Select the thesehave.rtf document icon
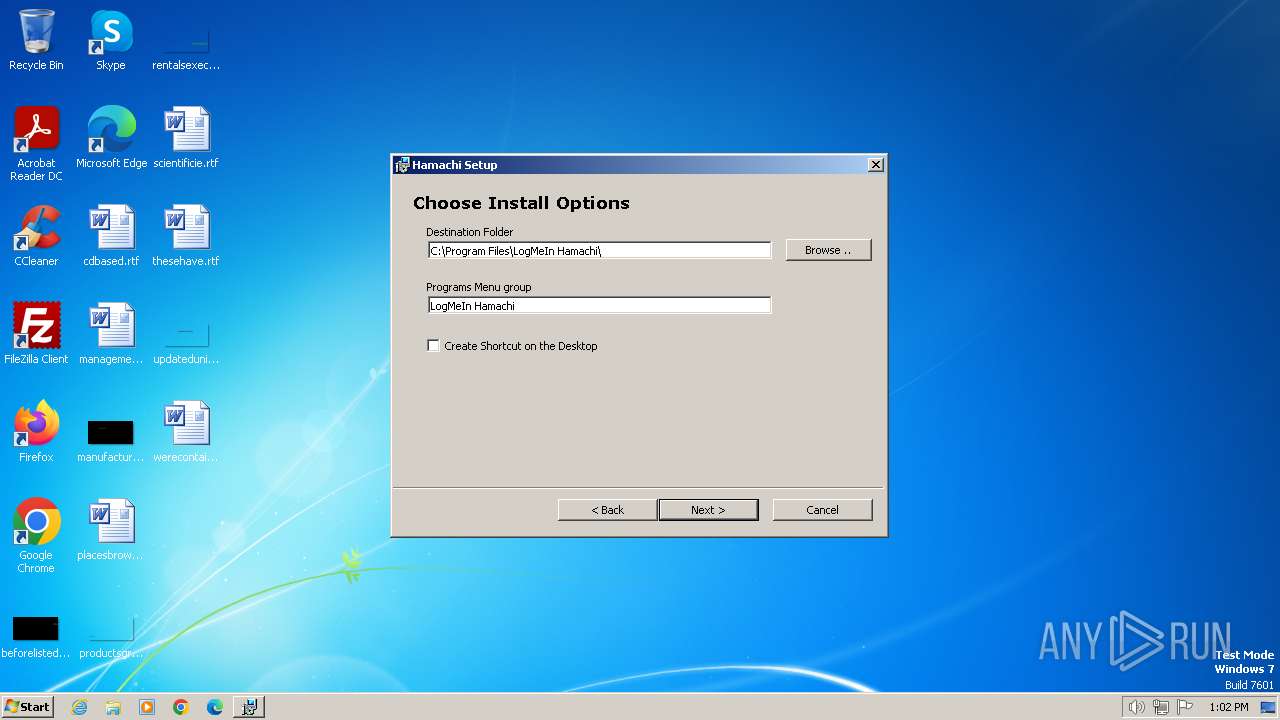The height and width of the screenshot is (720, 1280). (x=186, y=236)
